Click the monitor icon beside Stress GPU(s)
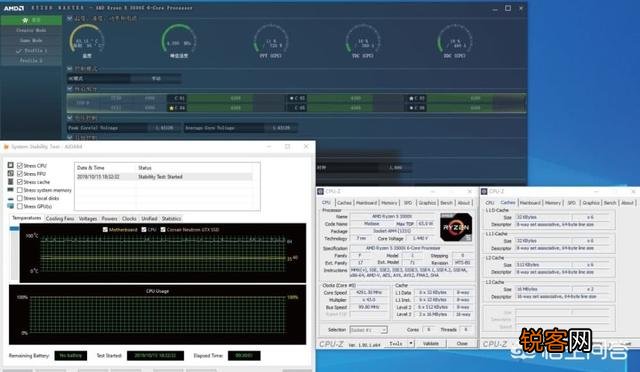The width and height of the screenshot is (640, 372). (x=11, y=206)
